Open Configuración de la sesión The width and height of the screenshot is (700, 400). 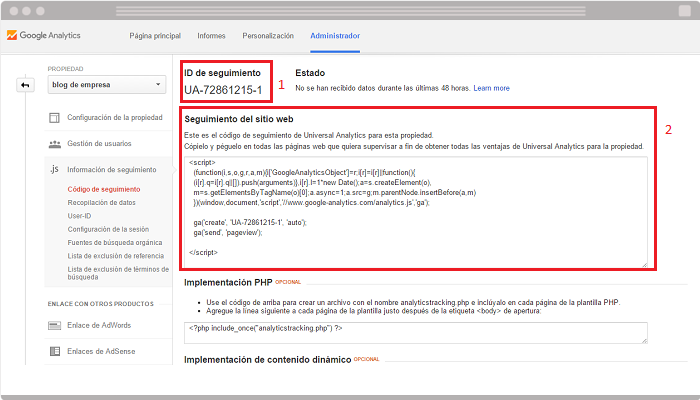coord(107,229)
